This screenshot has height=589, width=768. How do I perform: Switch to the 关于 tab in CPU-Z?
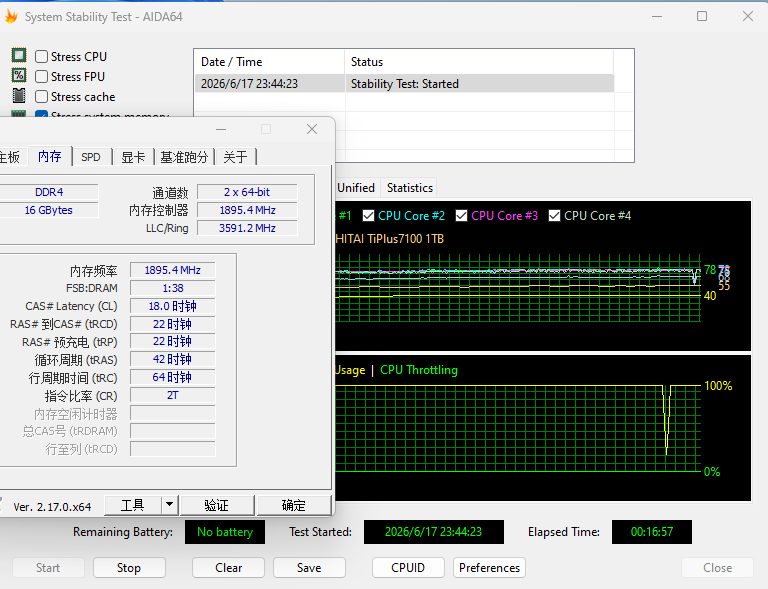tap(236, 157)
